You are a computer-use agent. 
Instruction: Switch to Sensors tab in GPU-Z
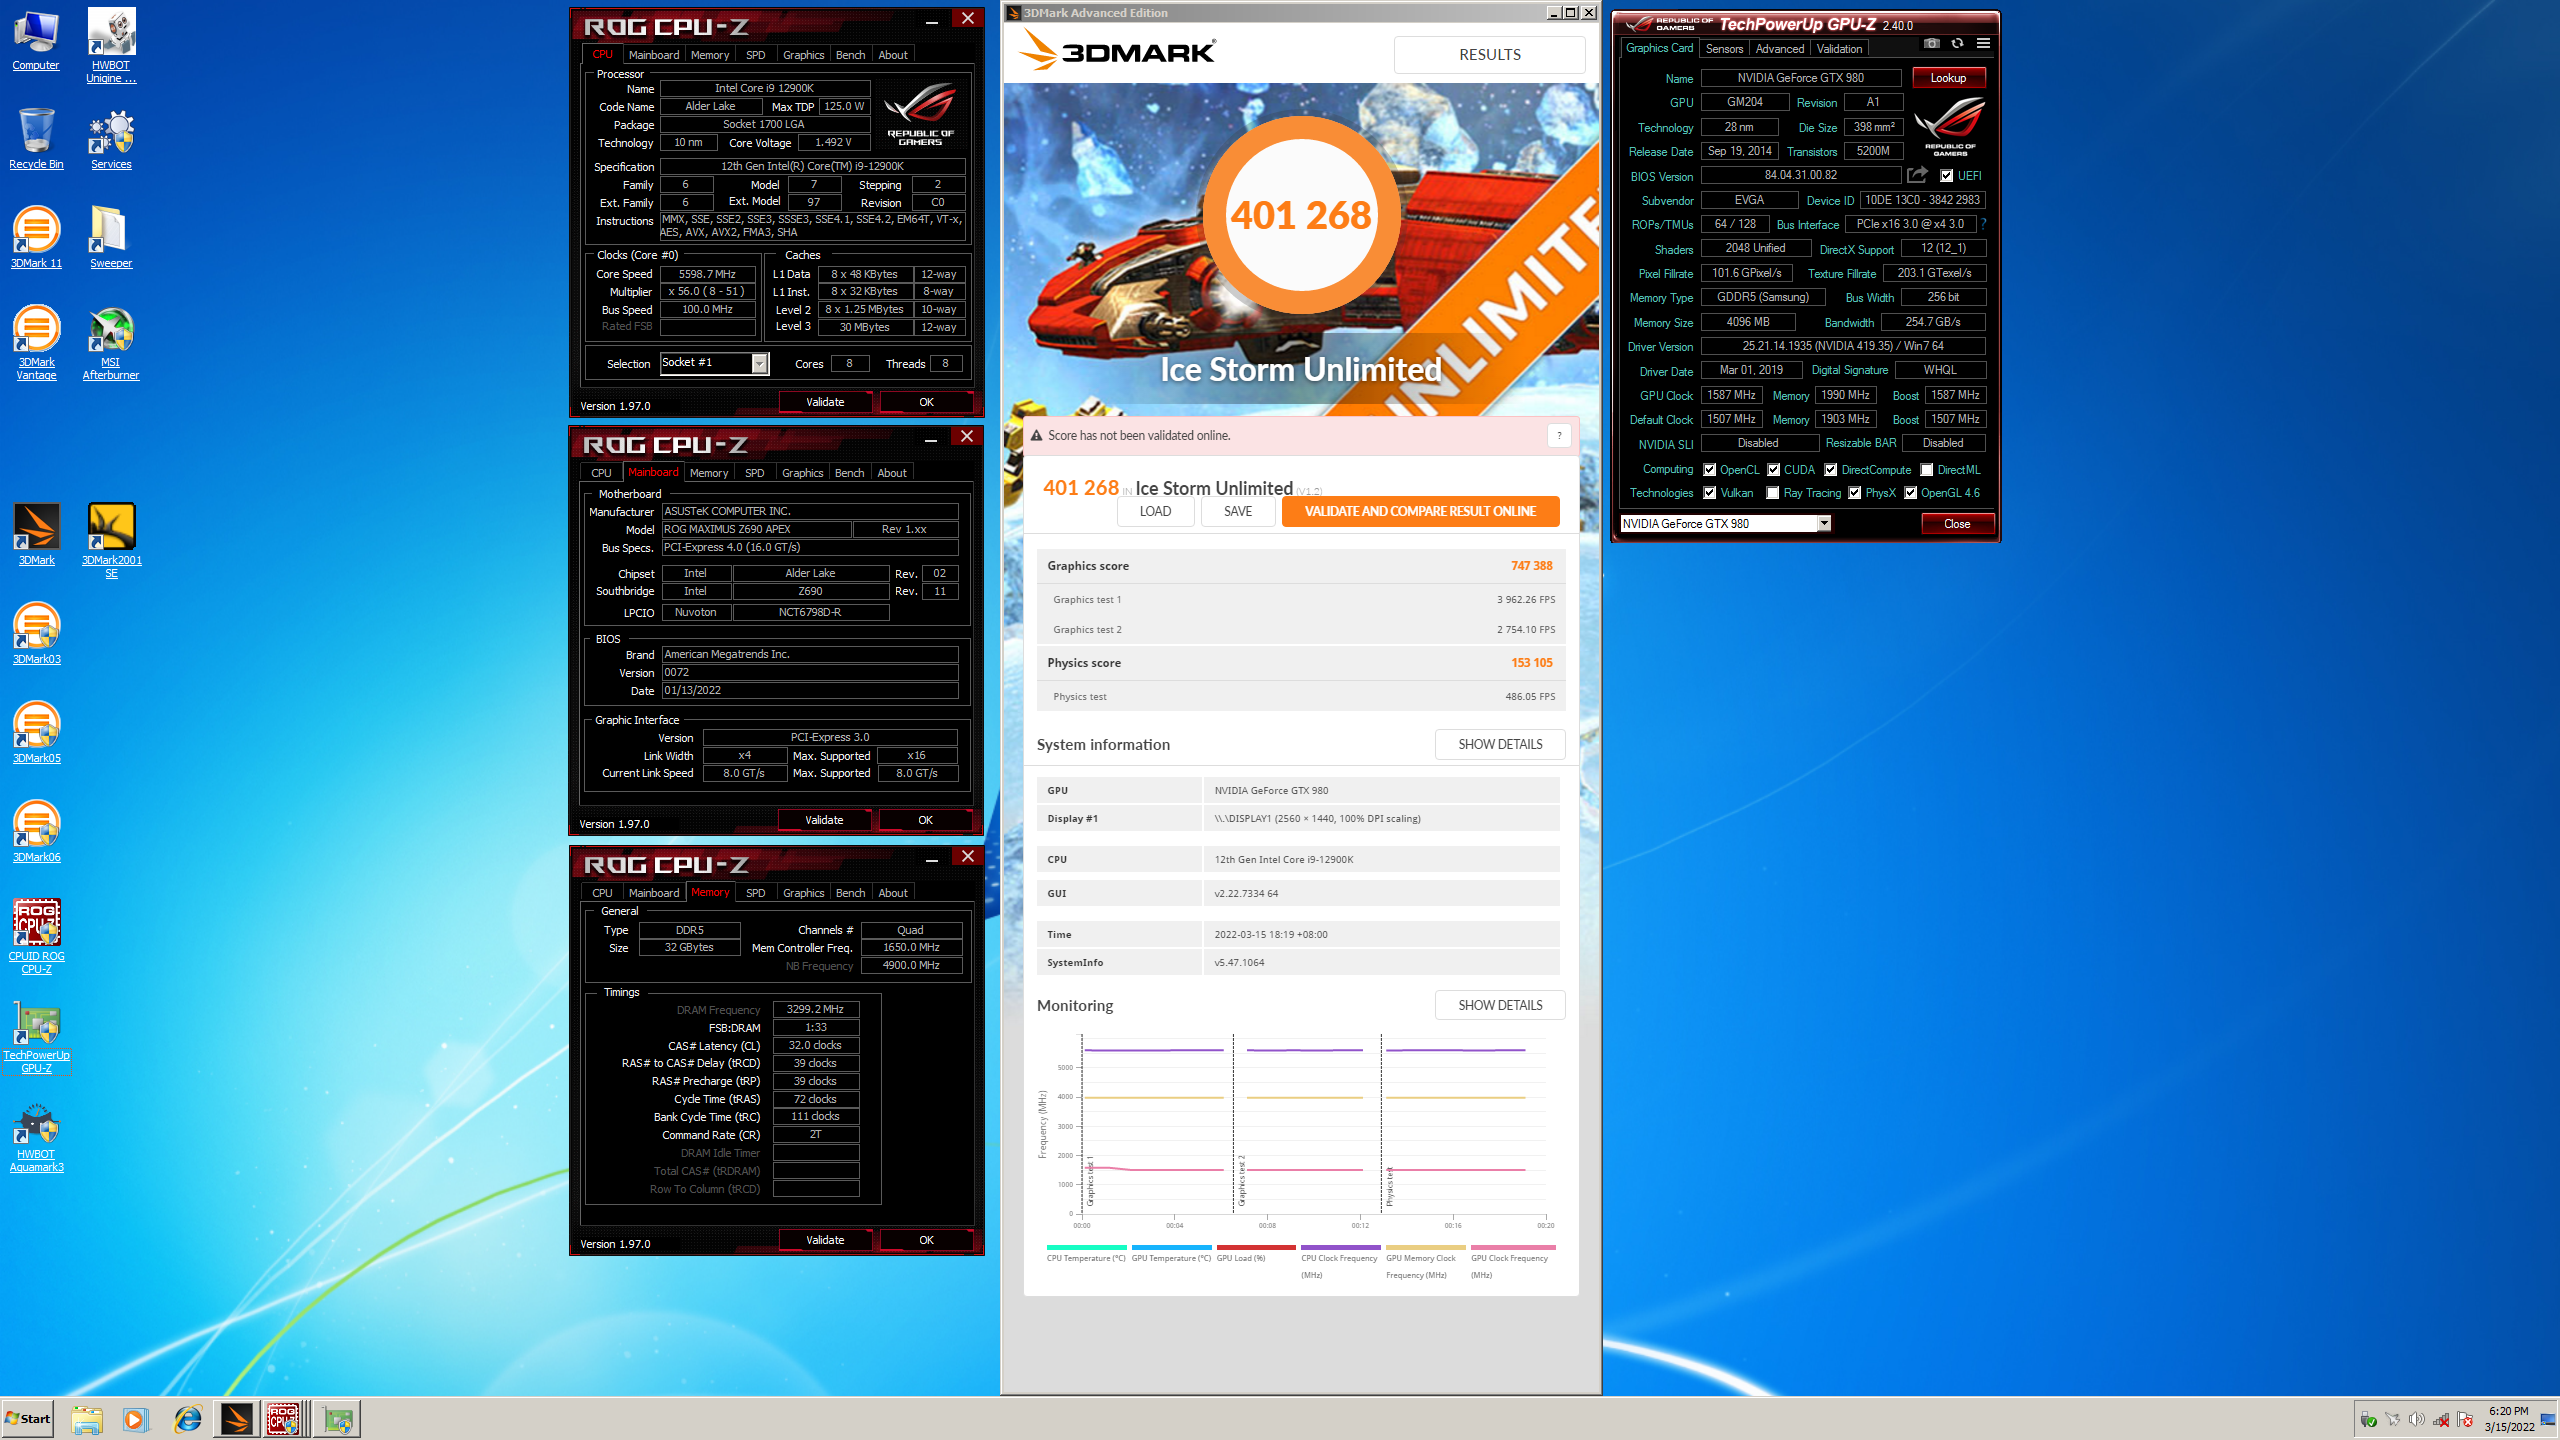1724,48
